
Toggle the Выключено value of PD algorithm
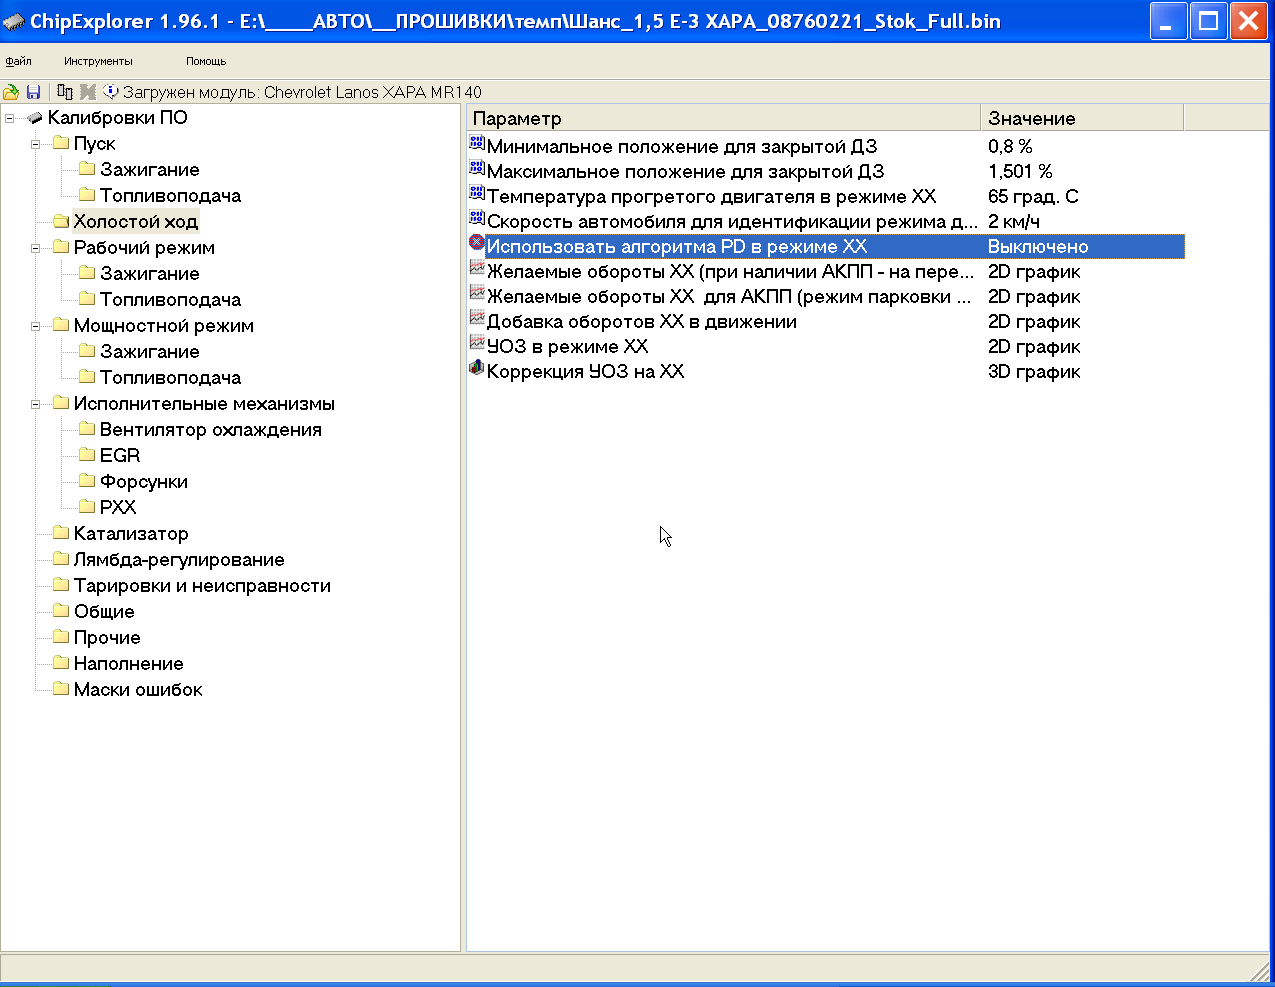1037,247
